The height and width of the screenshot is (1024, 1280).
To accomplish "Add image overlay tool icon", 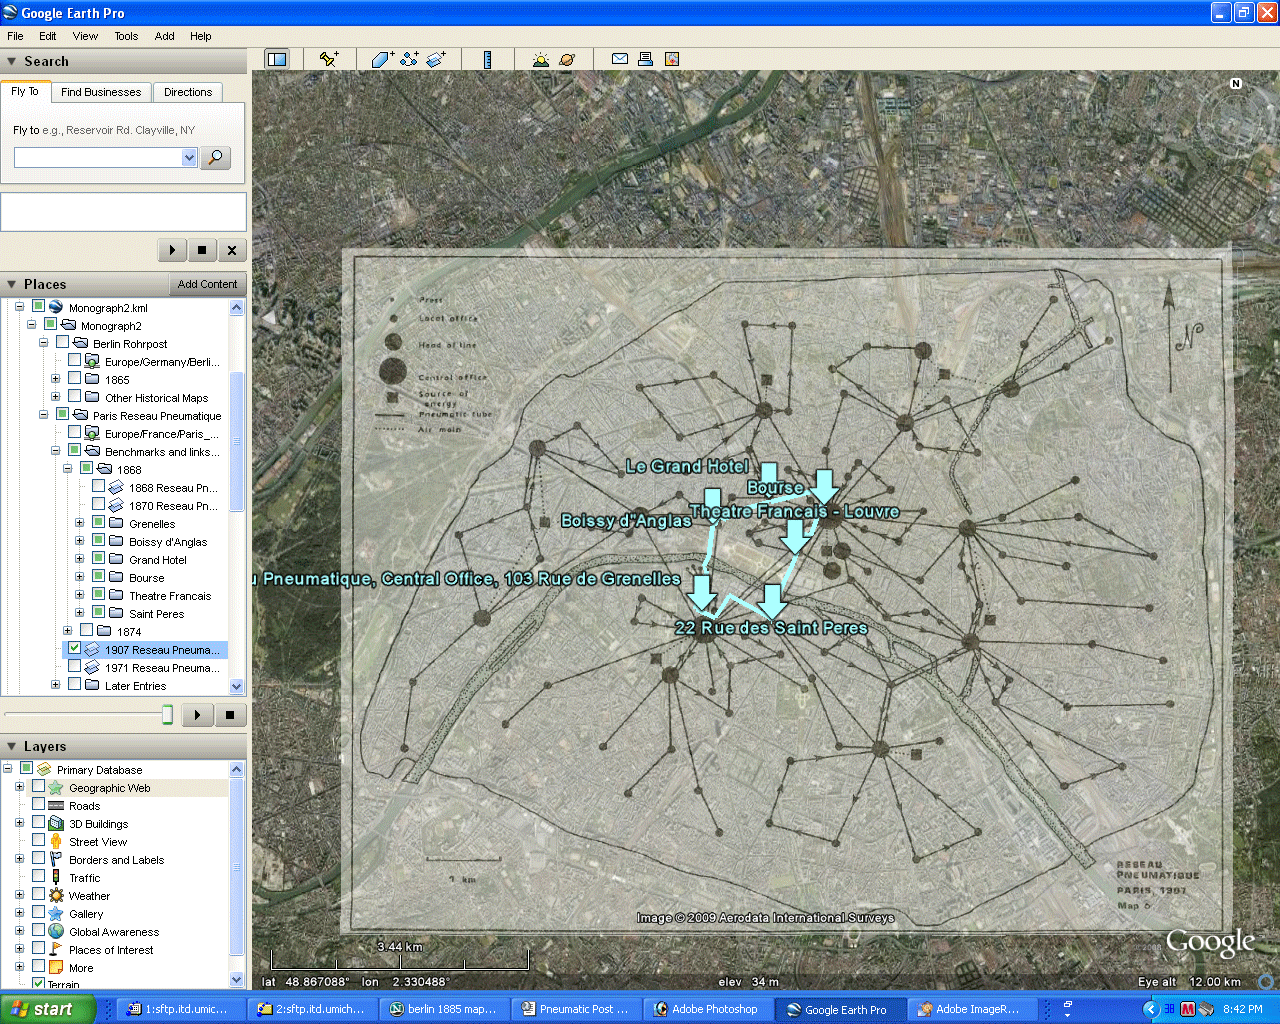I will (436, 59).
